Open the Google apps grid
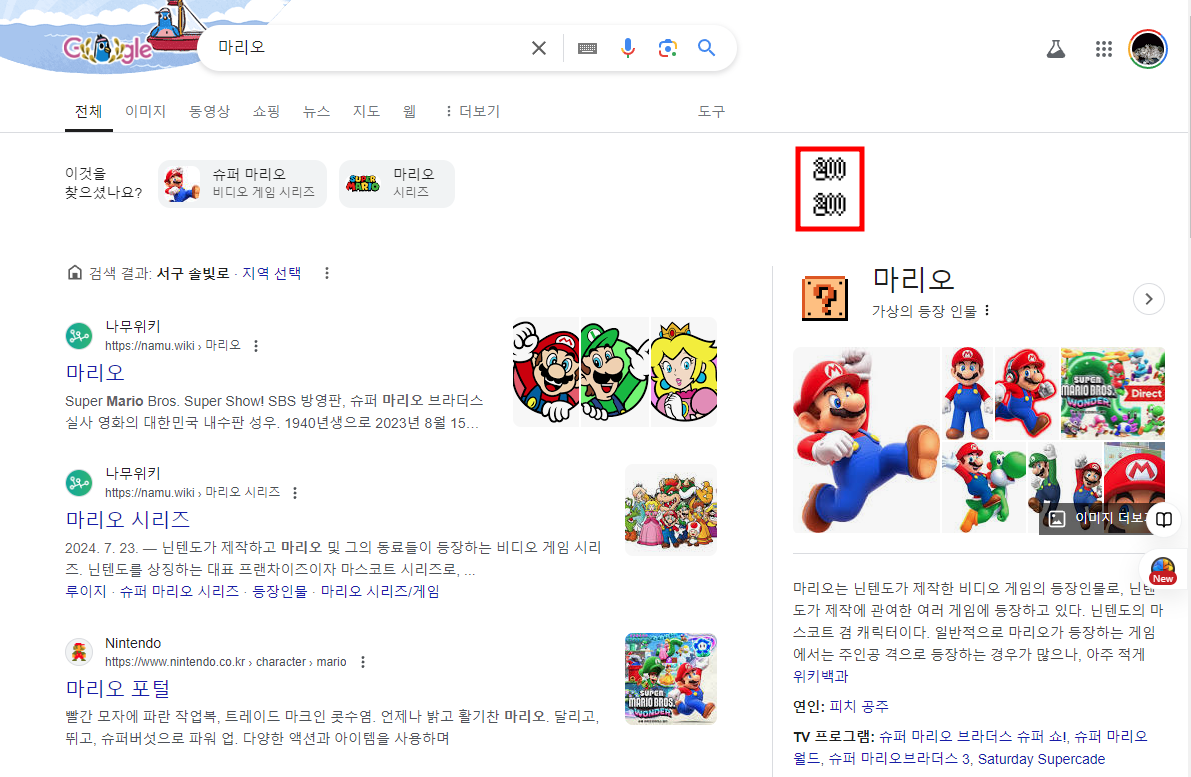Image resolution: width=1191 pixels, height=777 pixels. click(1104, 49)
